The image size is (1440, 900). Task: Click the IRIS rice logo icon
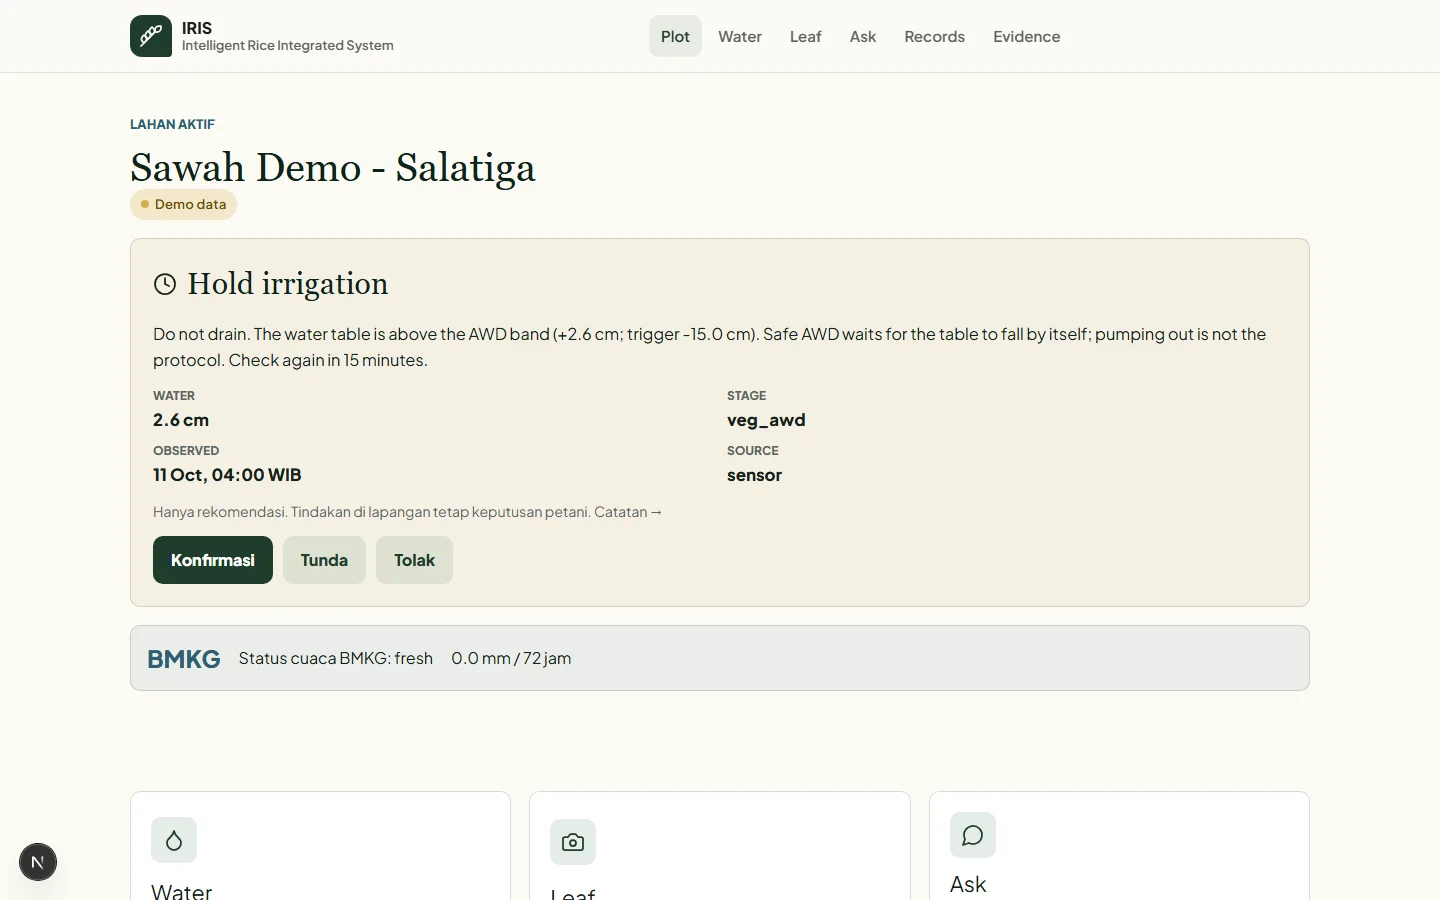151,36
